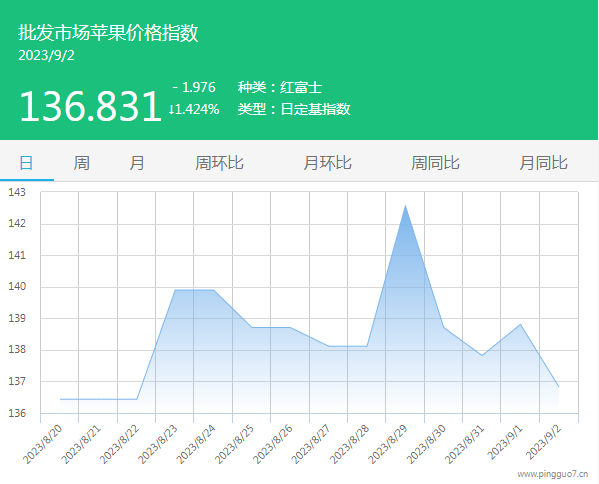
Task: Select the 周同比 tab
Action: [x=435, y=163]
